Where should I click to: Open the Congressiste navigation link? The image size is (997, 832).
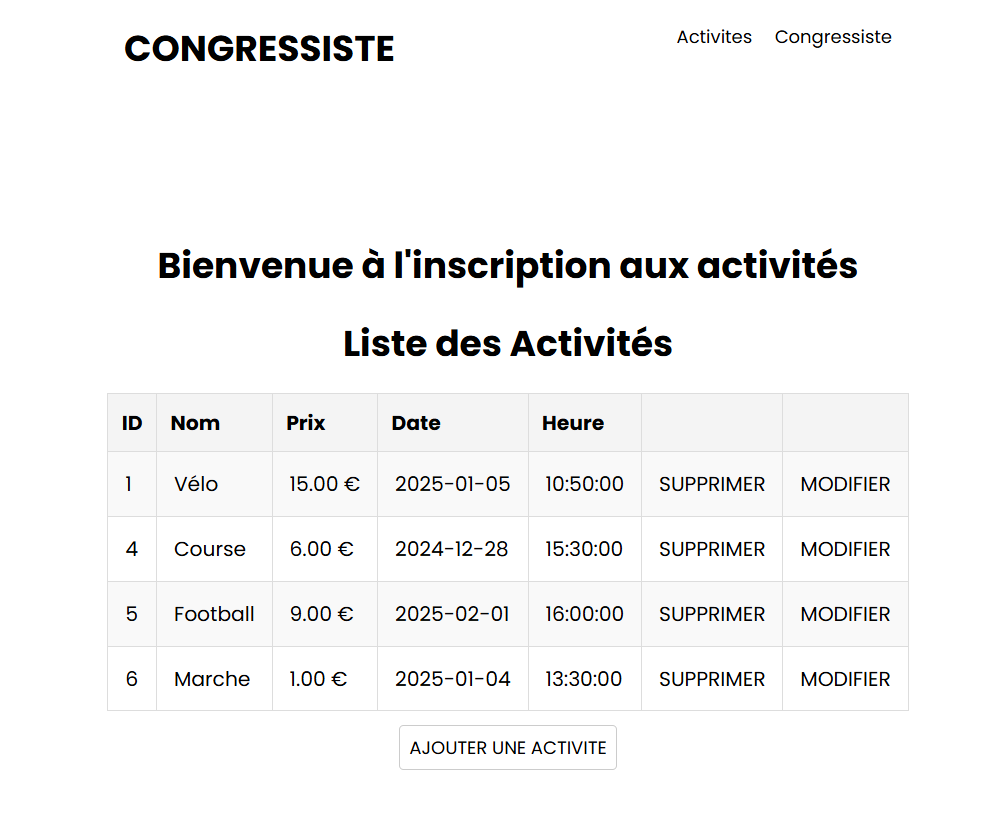(x=833, y=37)
